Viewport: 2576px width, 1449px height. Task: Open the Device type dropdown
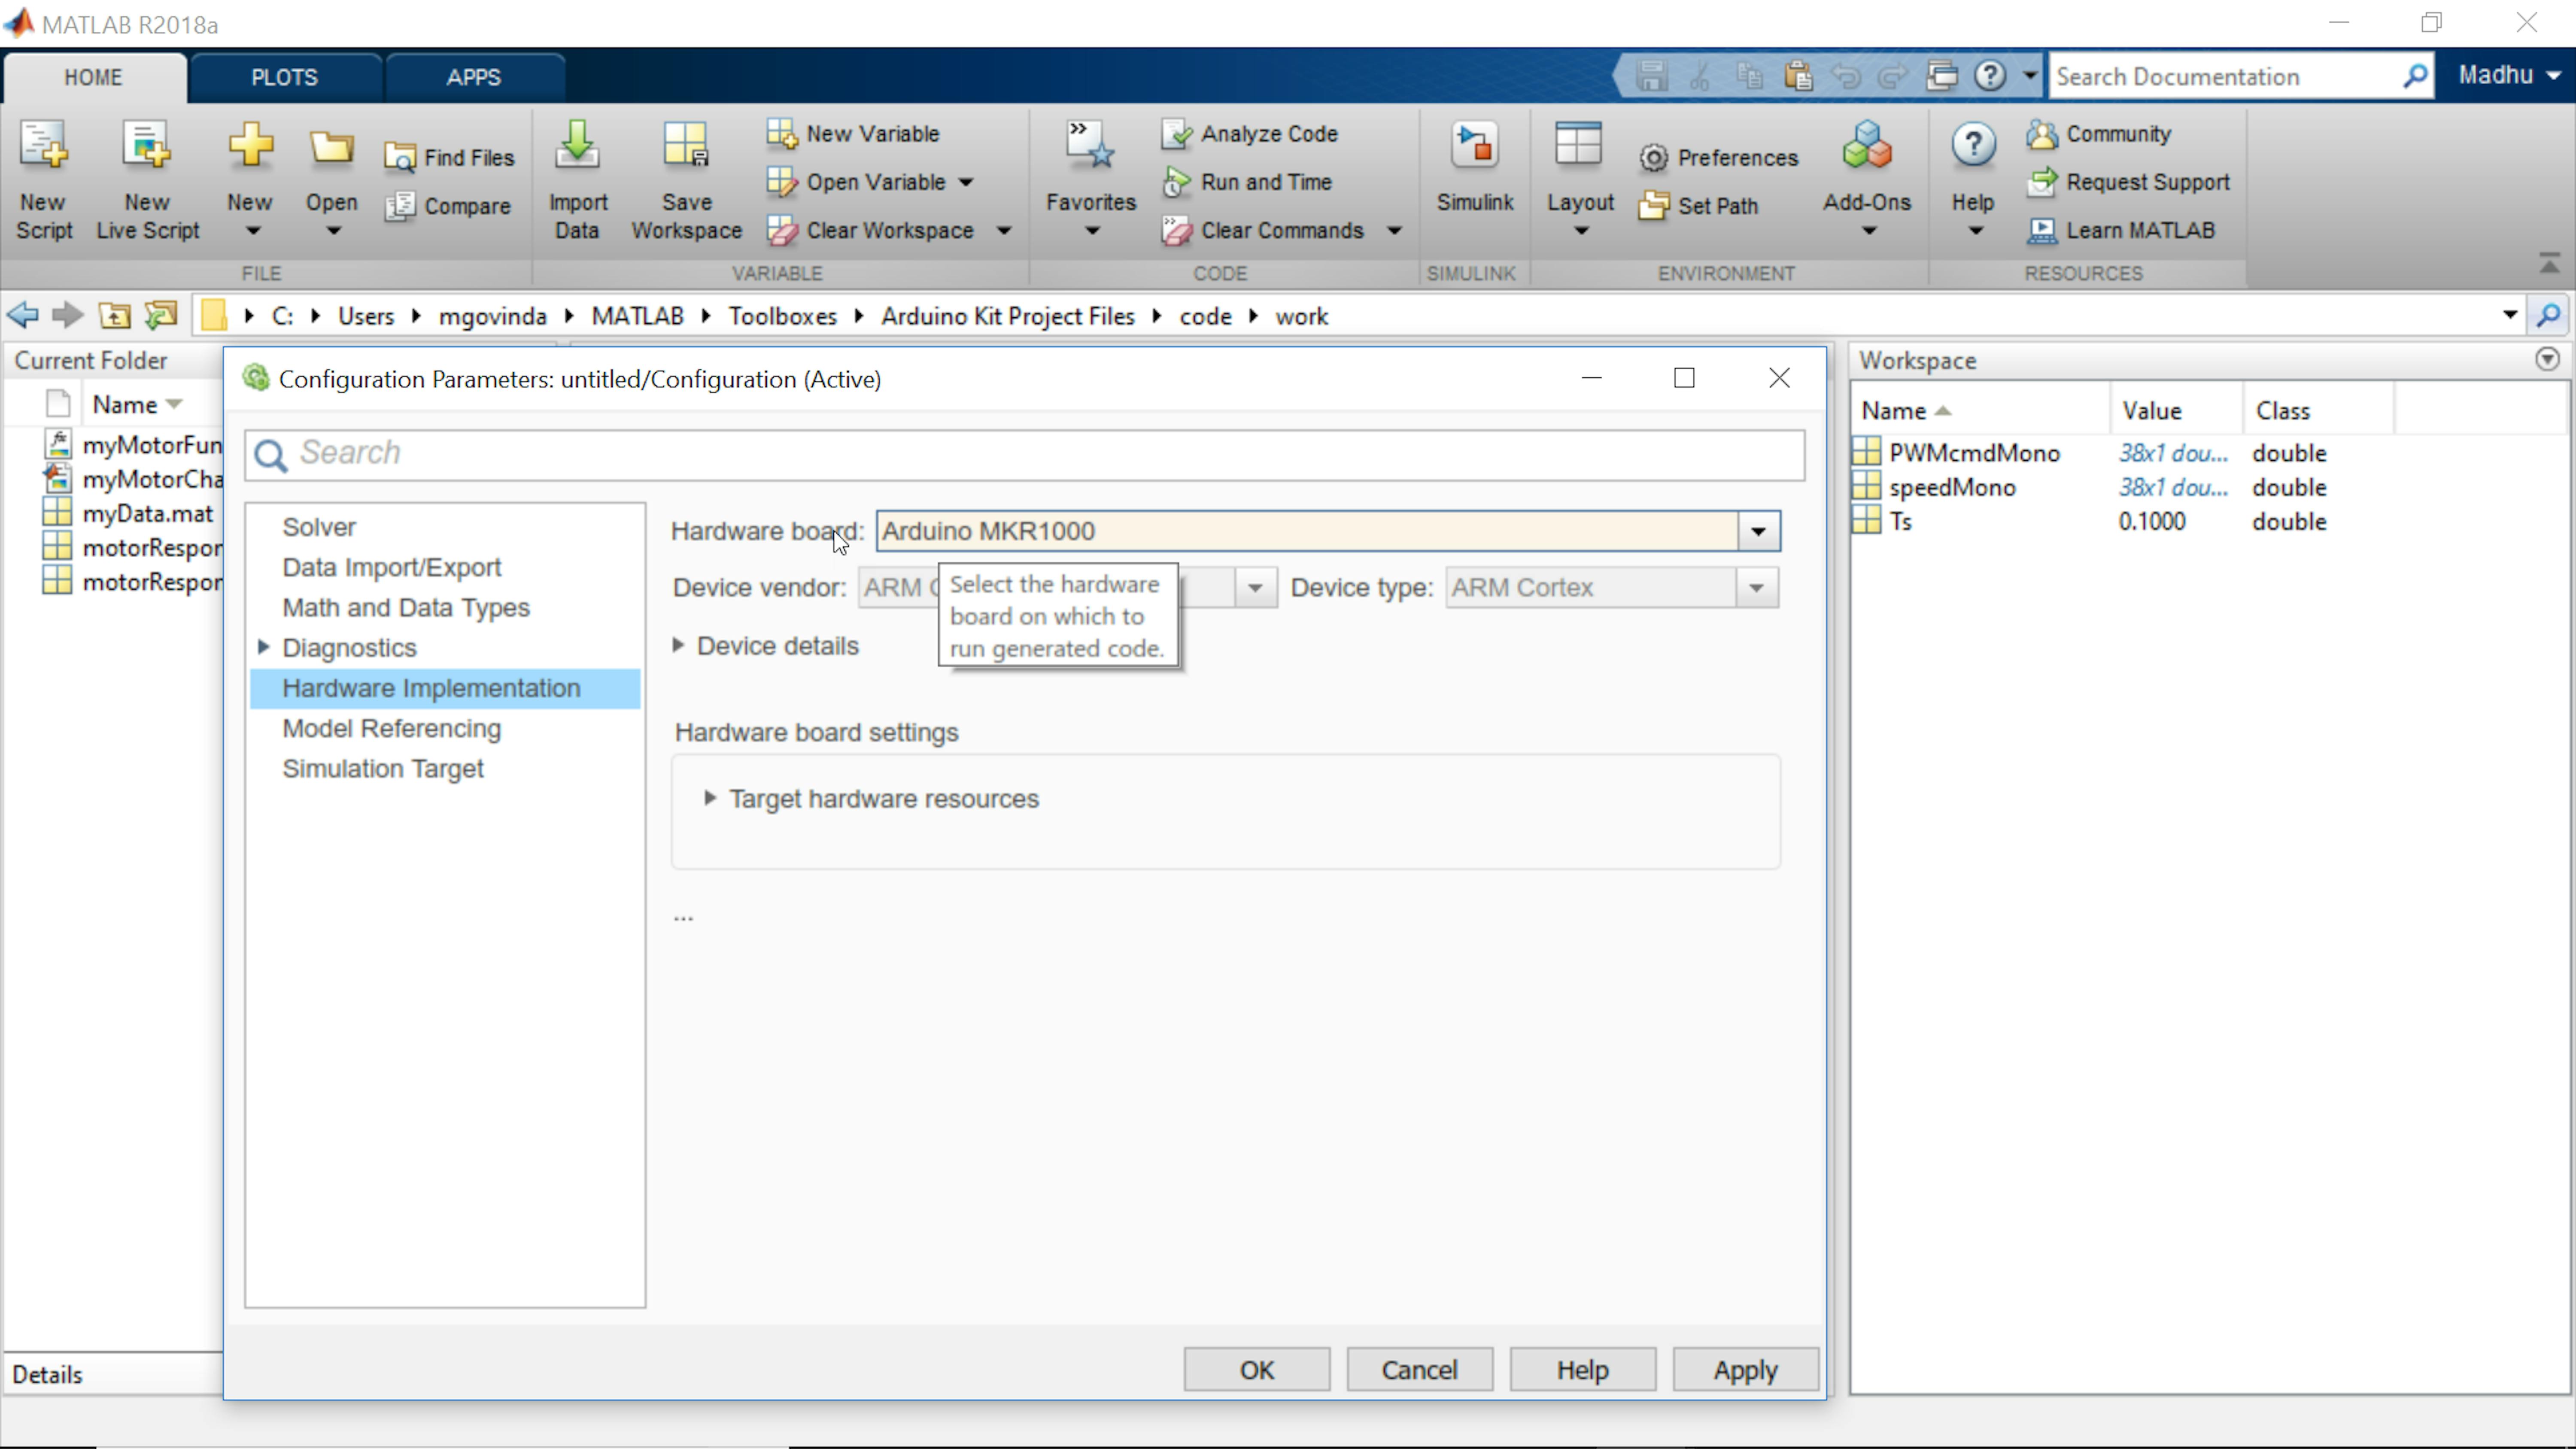tap(1757, 588)
